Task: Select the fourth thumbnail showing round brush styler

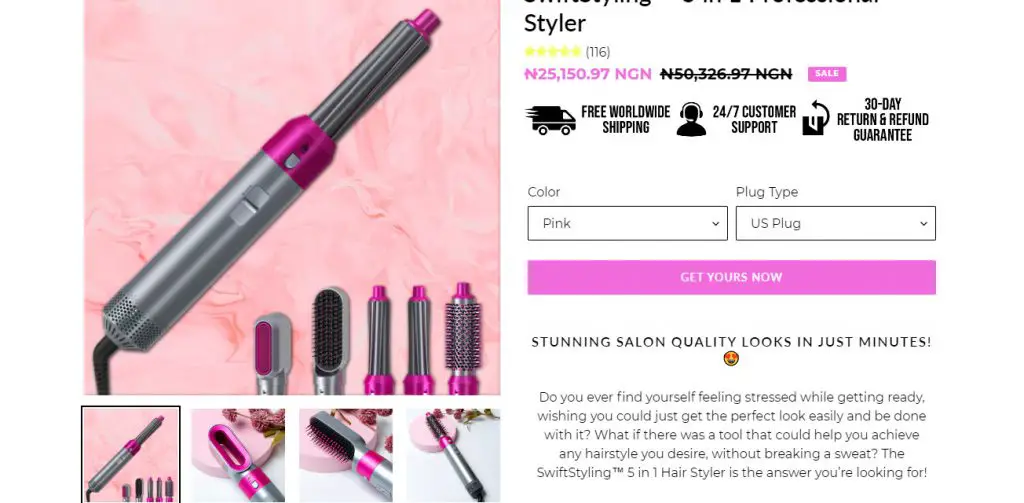Action: [453, 455]
